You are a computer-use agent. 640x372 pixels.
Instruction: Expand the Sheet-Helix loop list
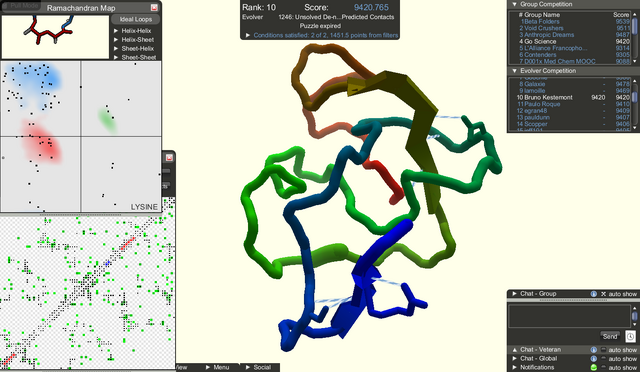pyautogui.click(x=116, y=48)
